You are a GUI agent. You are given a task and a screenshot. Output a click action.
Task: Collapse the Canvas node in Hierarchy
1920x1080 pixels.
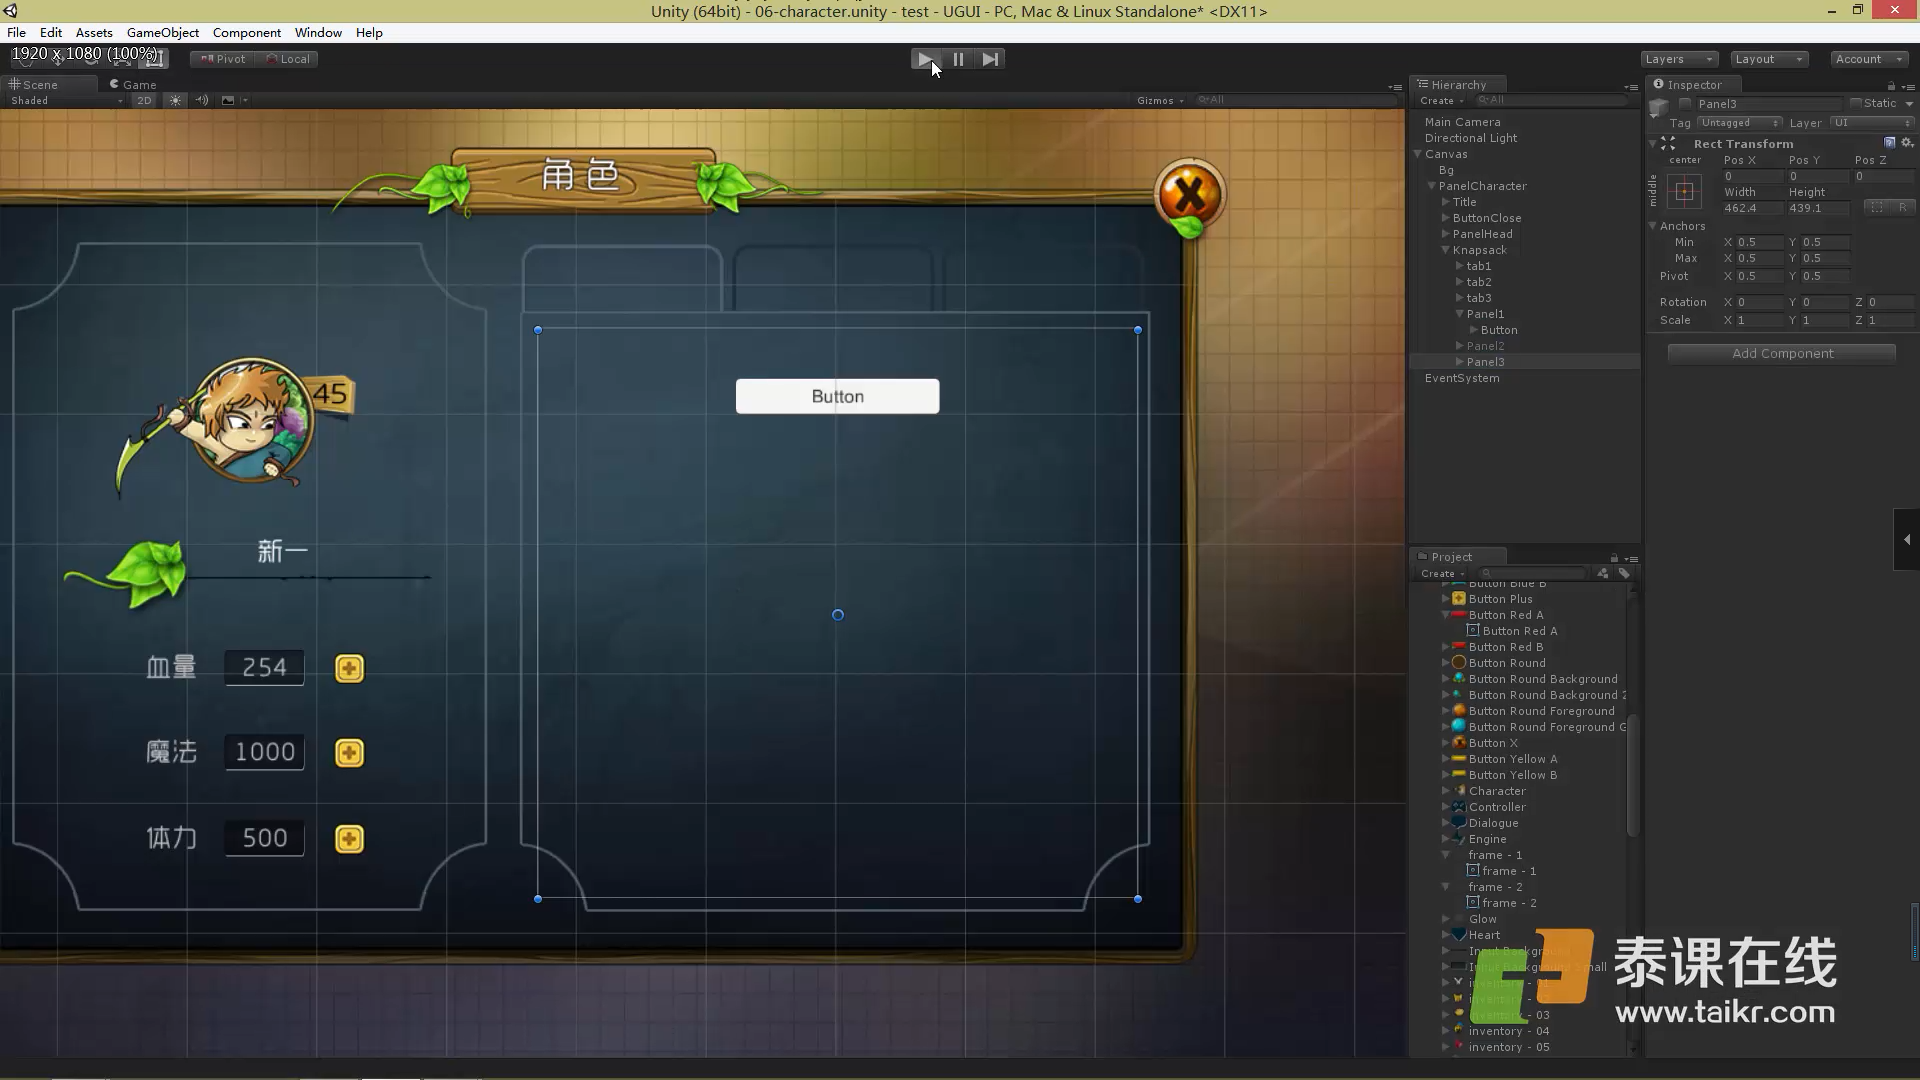pyautogui.click(x=1418, y=154)
